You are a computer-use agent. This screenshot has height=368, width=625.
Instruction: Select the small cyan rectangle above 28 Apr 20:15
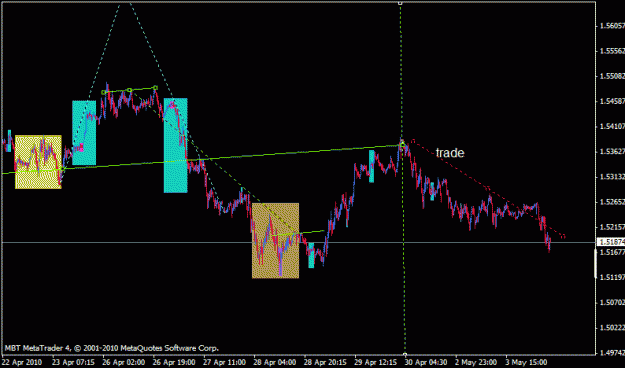point(311,255)
